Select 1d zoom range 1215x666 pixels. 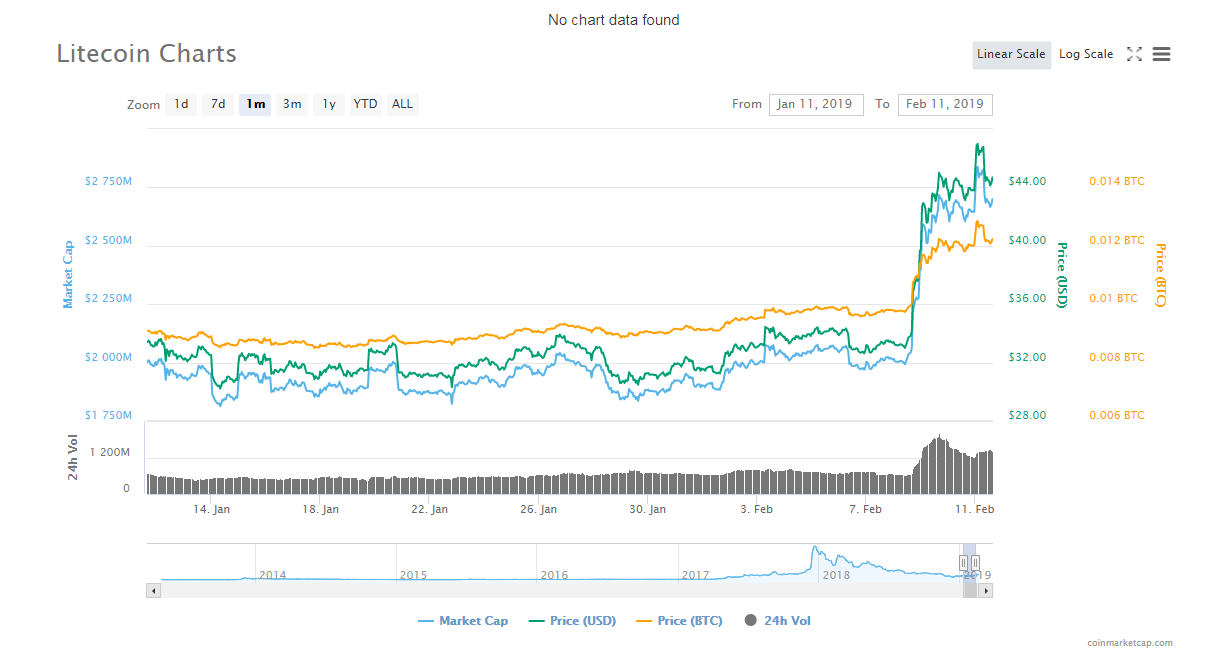point(181,104)
